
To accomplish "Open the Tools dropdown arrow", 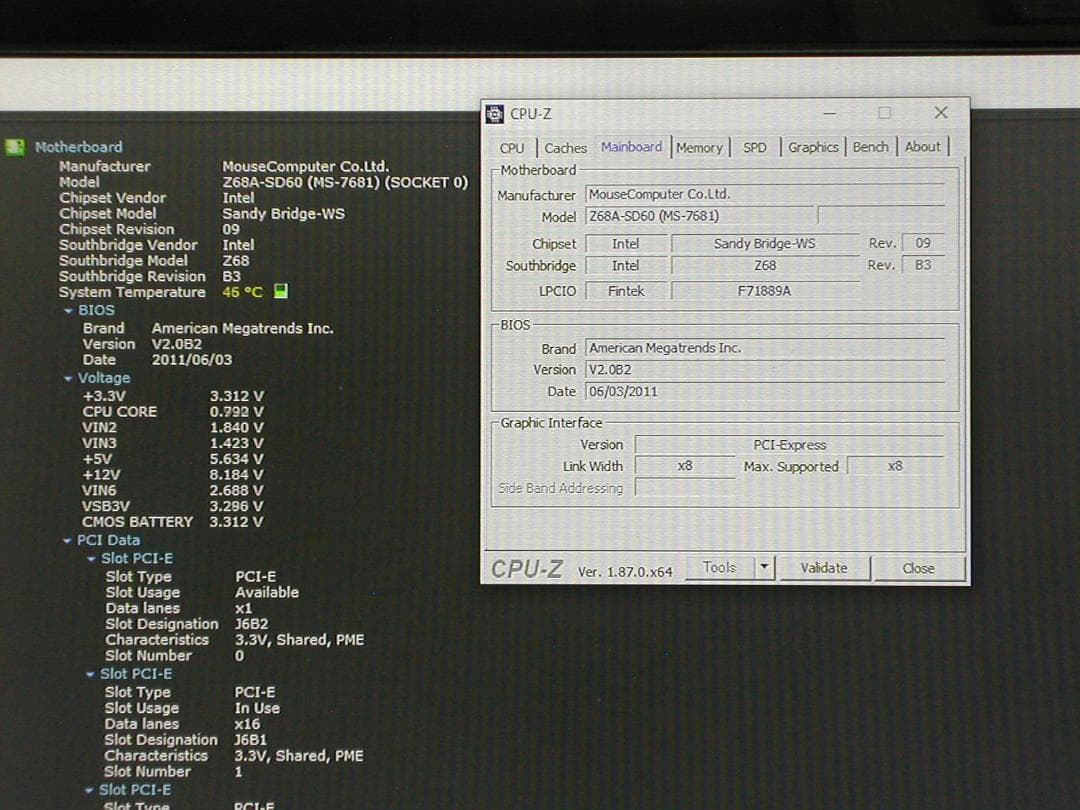I will tap(765, 568).
